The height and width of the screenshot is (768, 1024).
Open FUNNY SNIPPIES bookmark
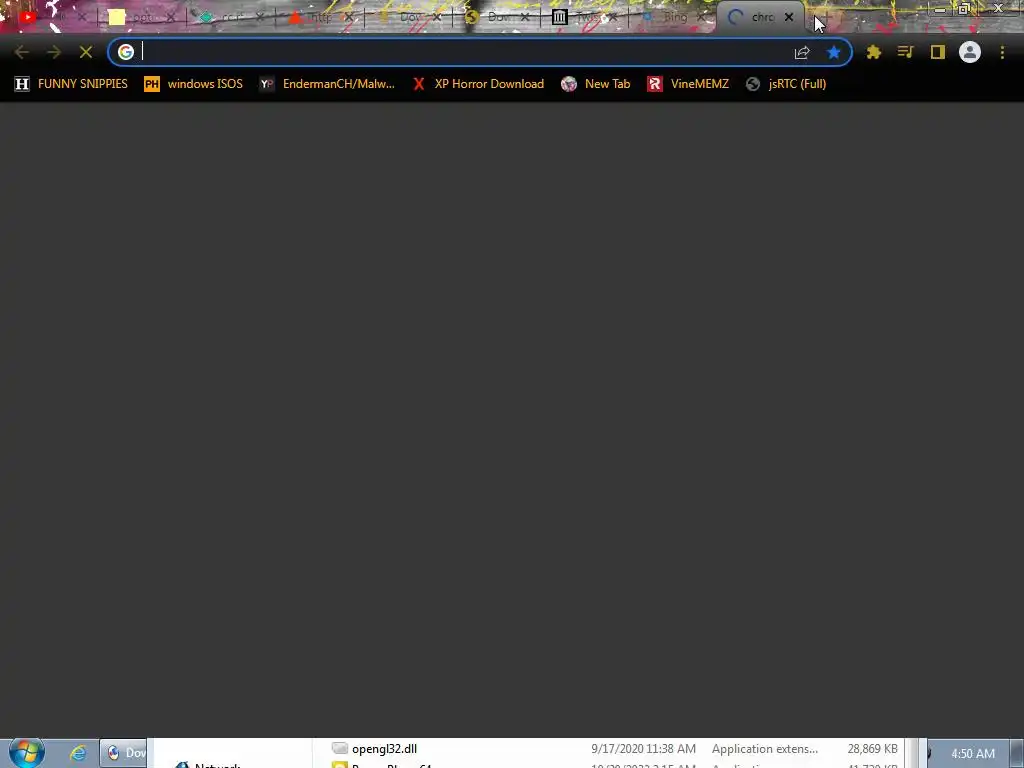[71, 84]
